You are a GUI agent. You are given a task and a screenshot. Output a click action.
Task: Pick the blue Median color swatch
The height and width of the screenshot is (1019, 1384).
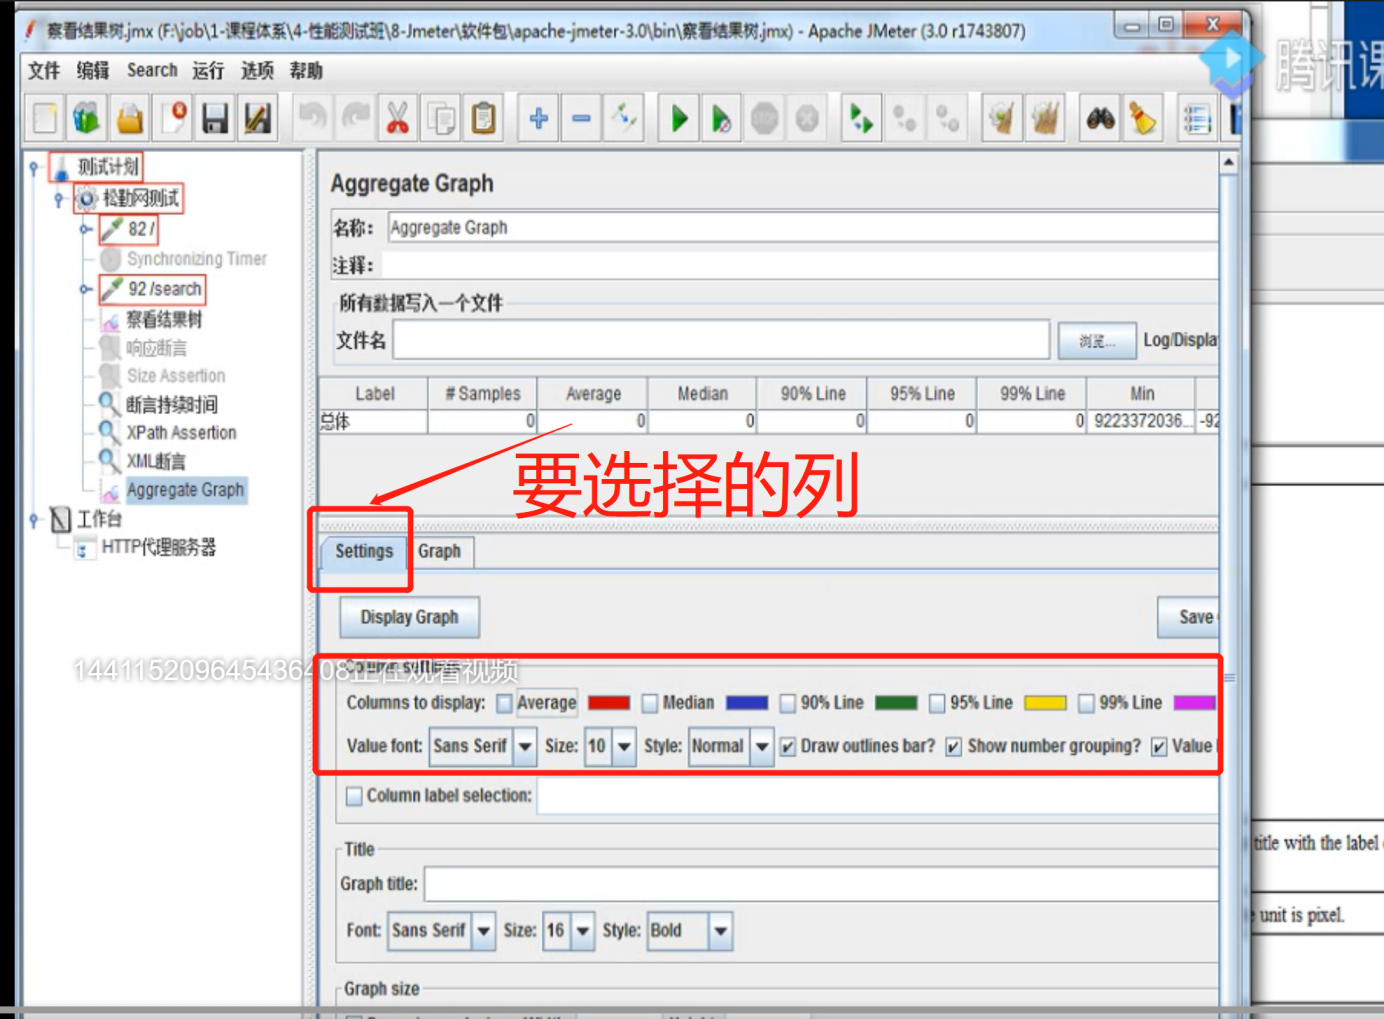point(747,703)
